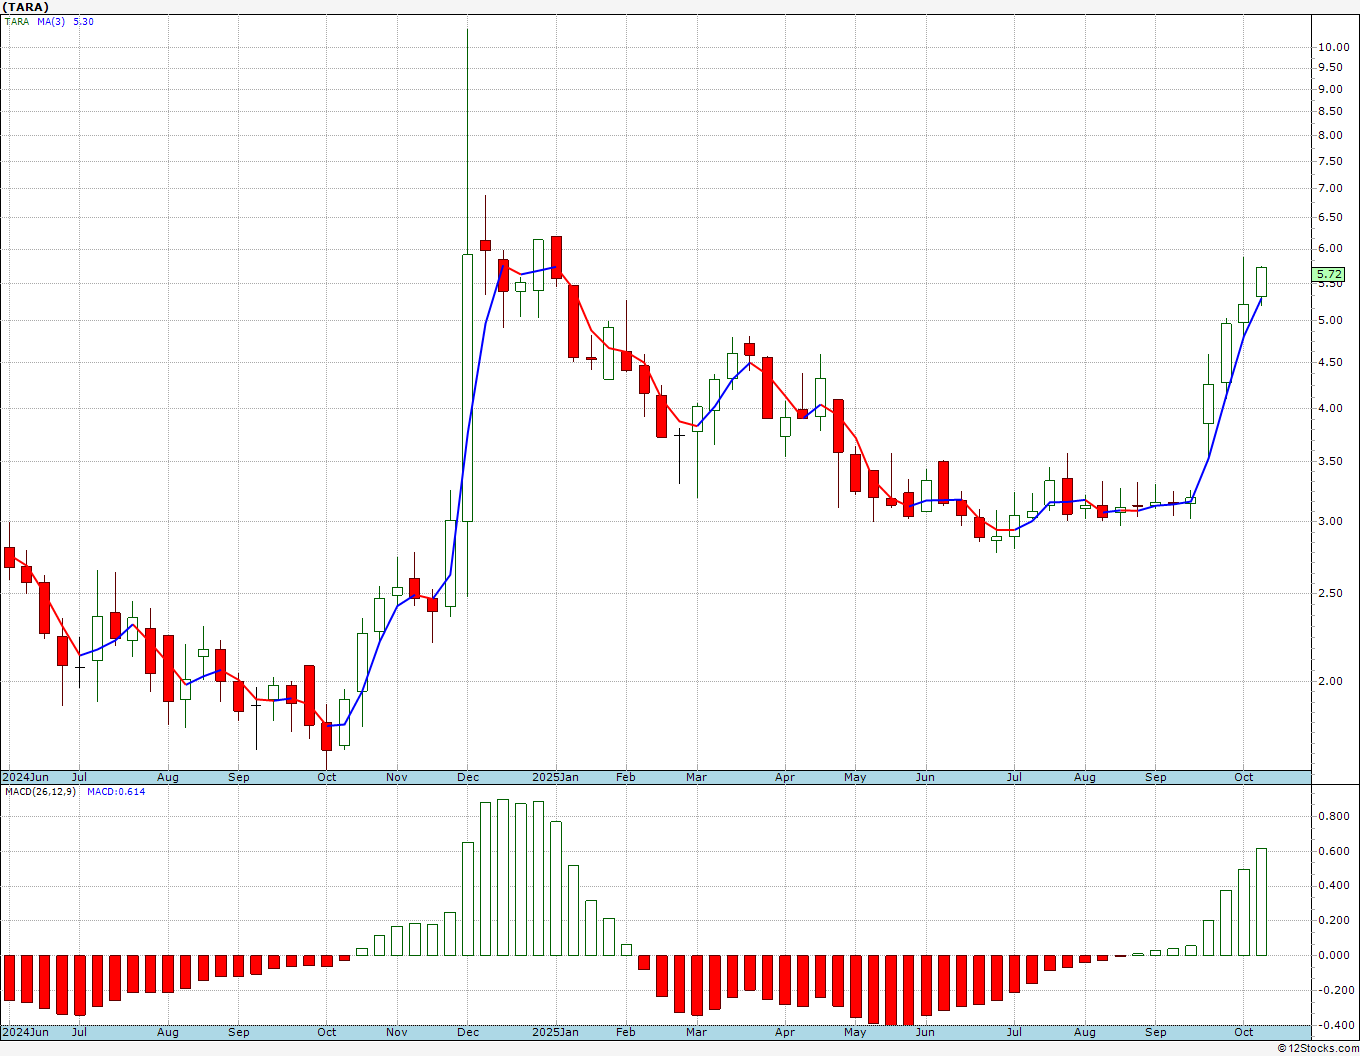Select the 3.00 price axis label
Screen dimensions: 1360x1056
1330,521
